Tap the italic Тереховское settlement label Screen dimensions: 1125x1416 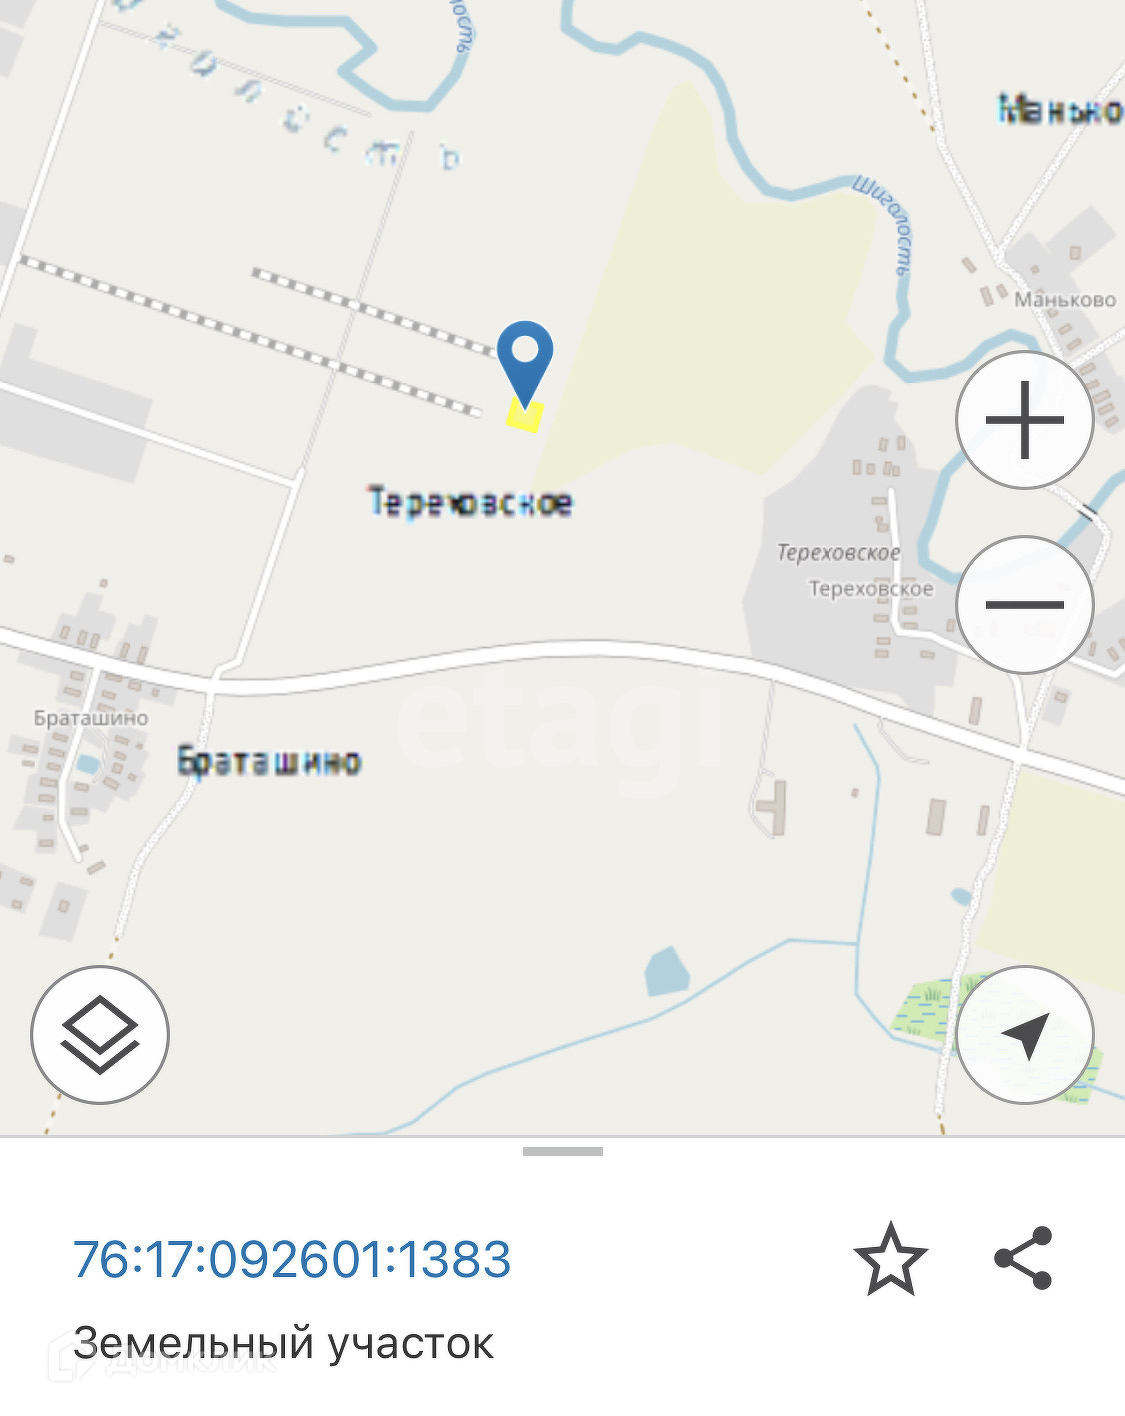coord(839,552)
